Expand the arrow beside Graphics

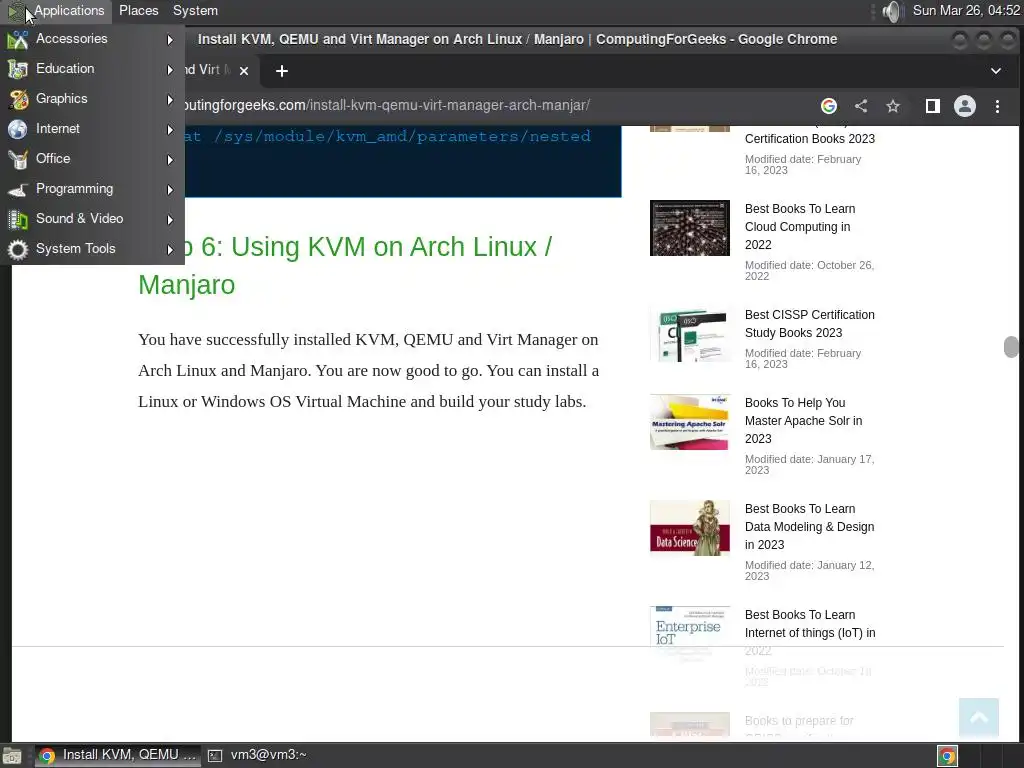point(170,100)
